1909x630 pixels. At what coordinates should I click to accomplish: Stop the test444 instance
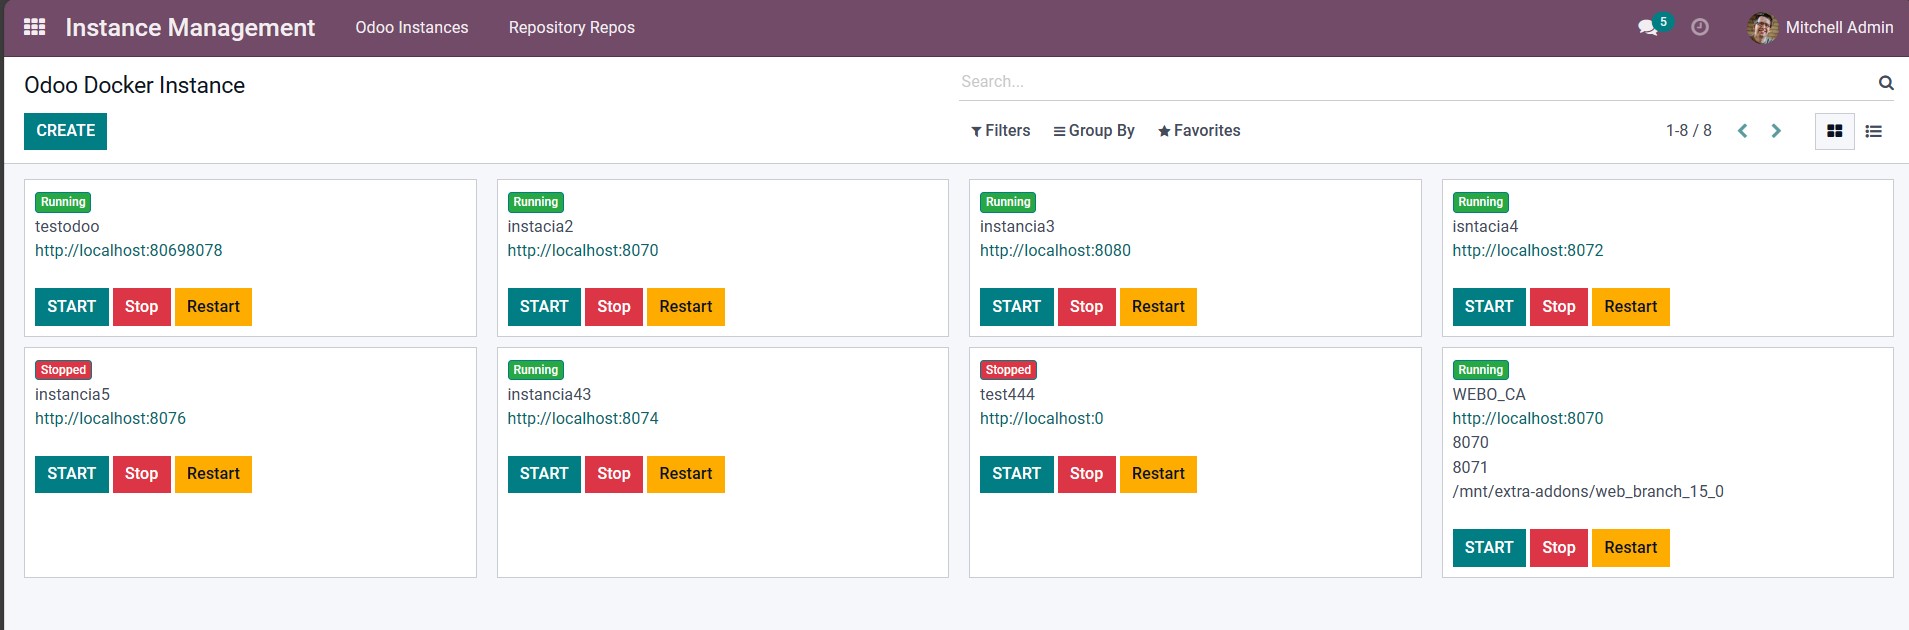pos(1087,474)
